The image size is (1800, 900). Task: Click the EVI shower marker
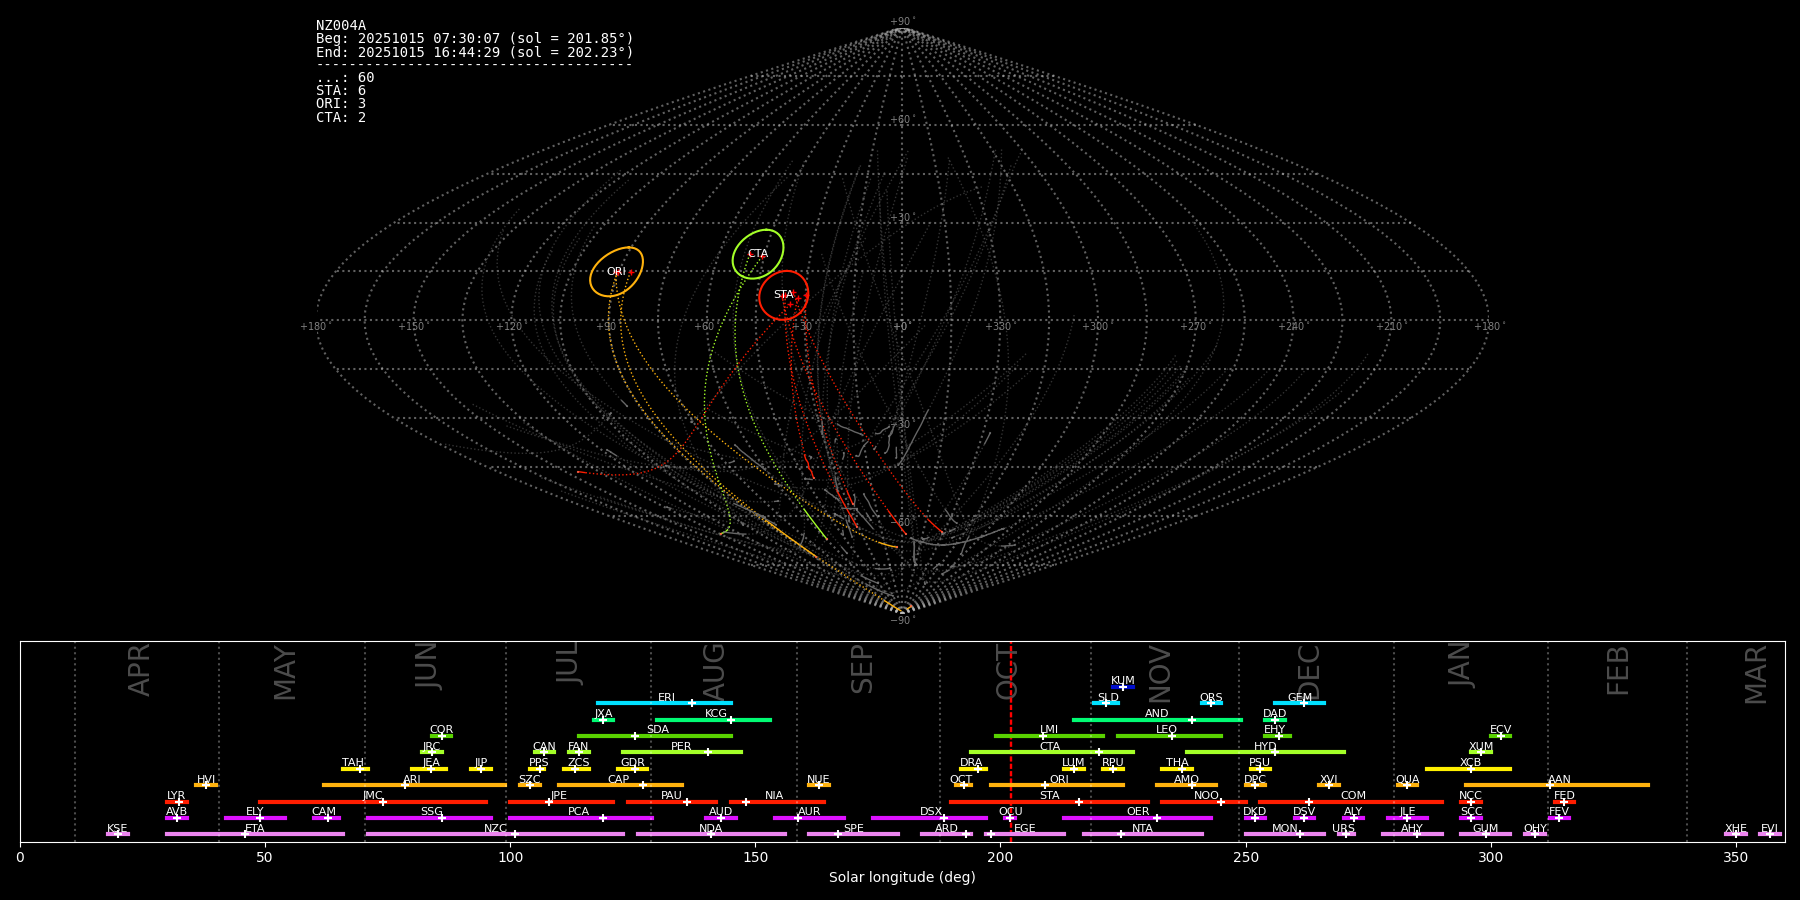pos(1770,834)
